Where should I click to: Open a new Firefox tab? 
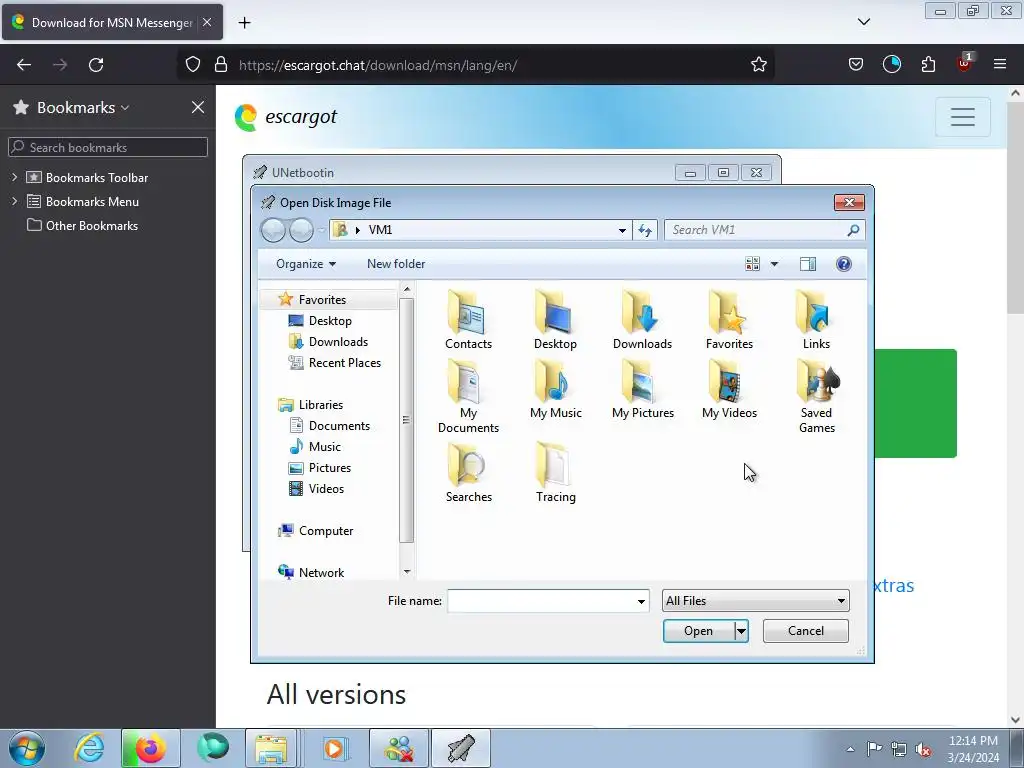(244, 22)
